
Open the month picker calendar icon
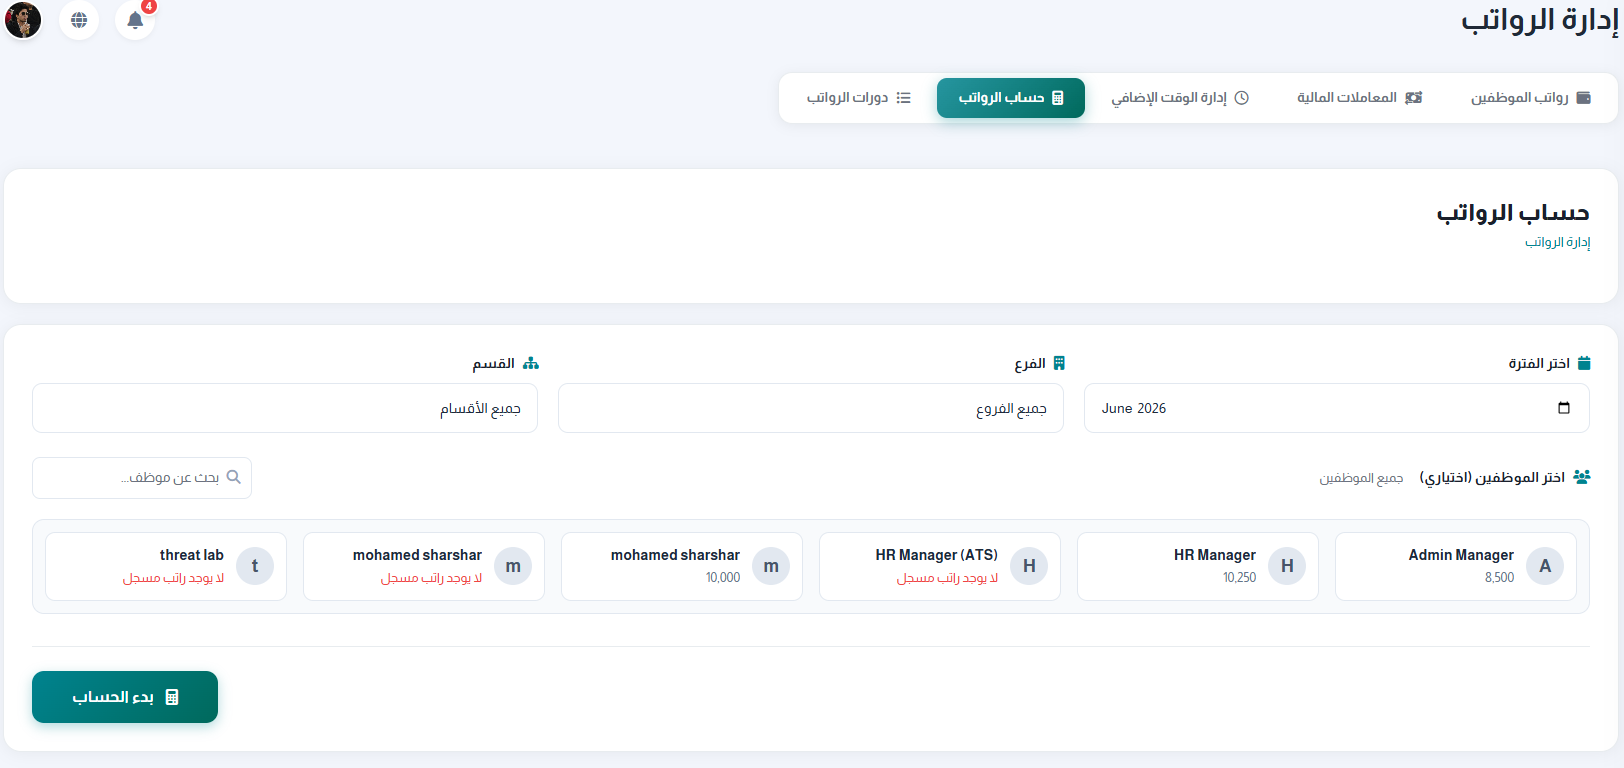(x=1564, y=408)
